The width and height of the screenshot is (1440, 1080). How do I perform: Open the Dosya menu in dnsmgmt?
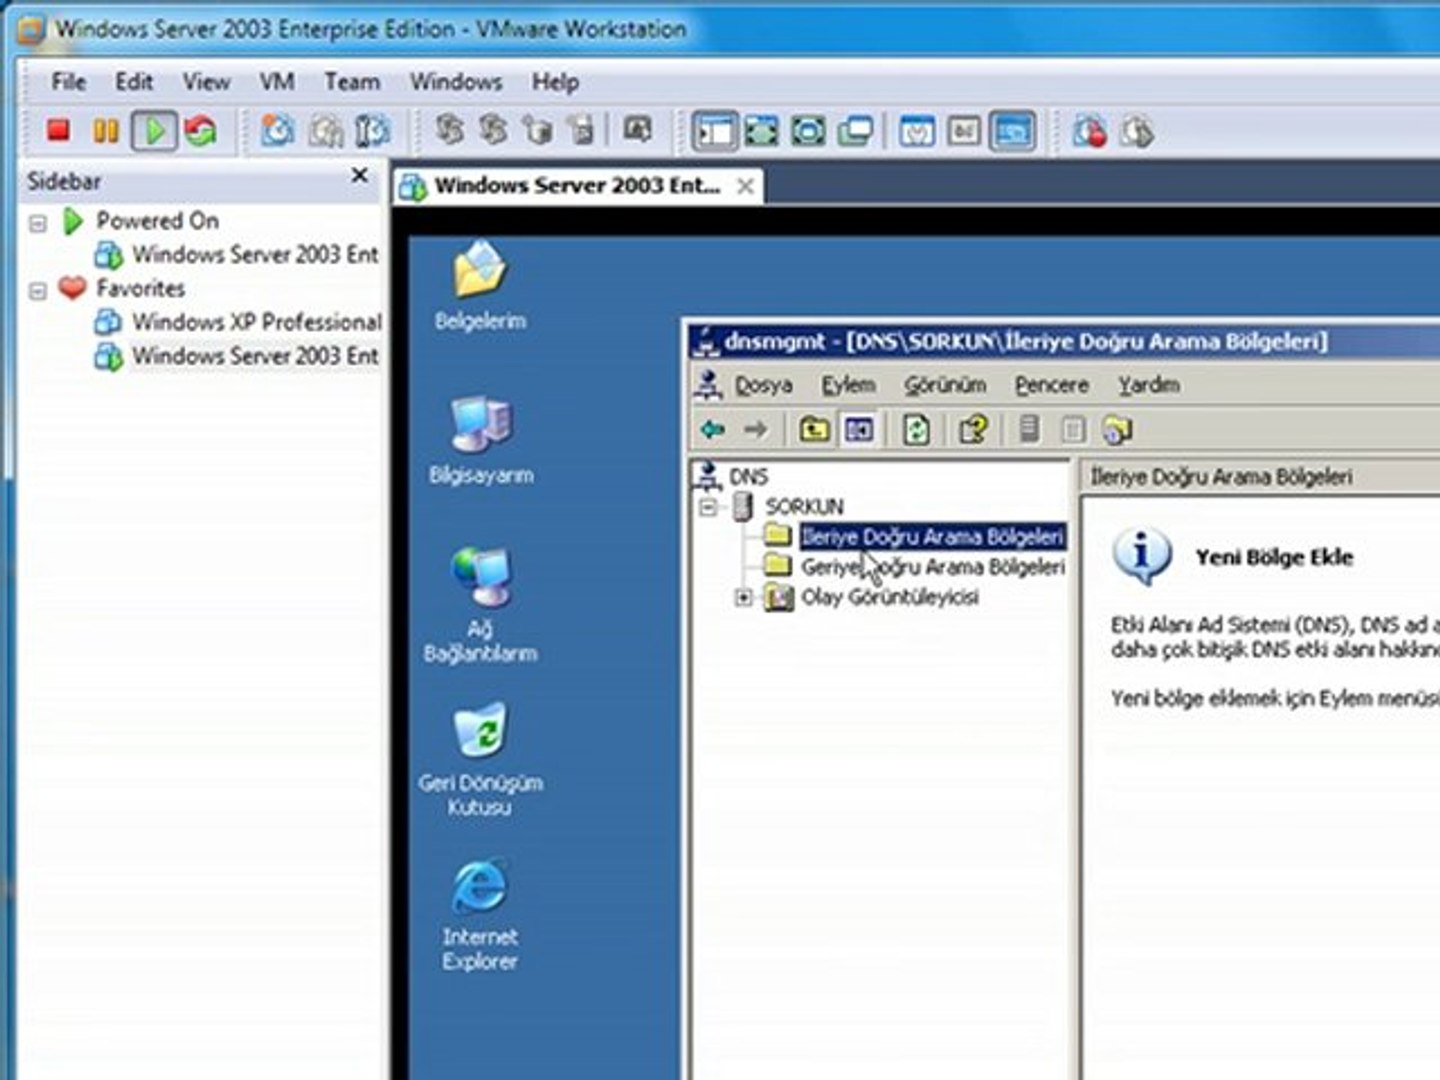point(763,385)
